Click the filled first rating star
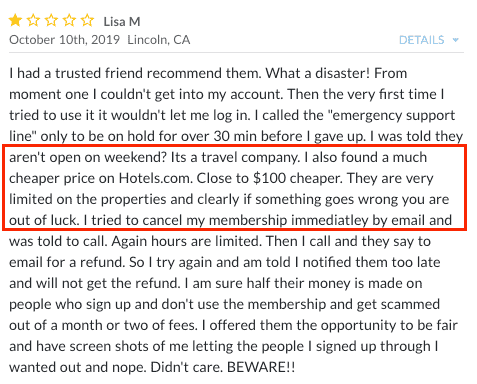The height and width of the screenshot is (384, 477). pyautogui.click(x=15, y=21)
